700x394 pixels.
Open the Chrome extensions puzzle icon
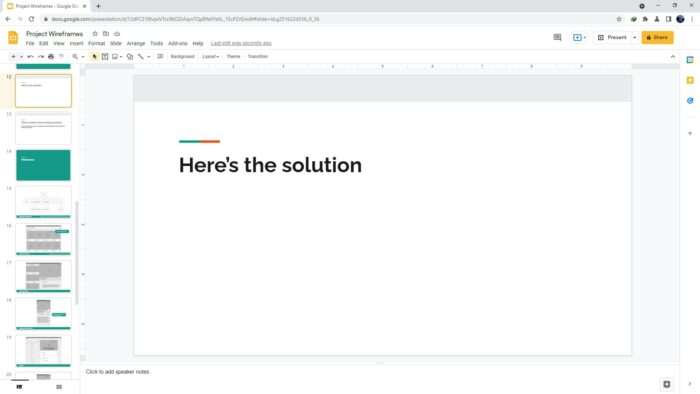[645, 19]
